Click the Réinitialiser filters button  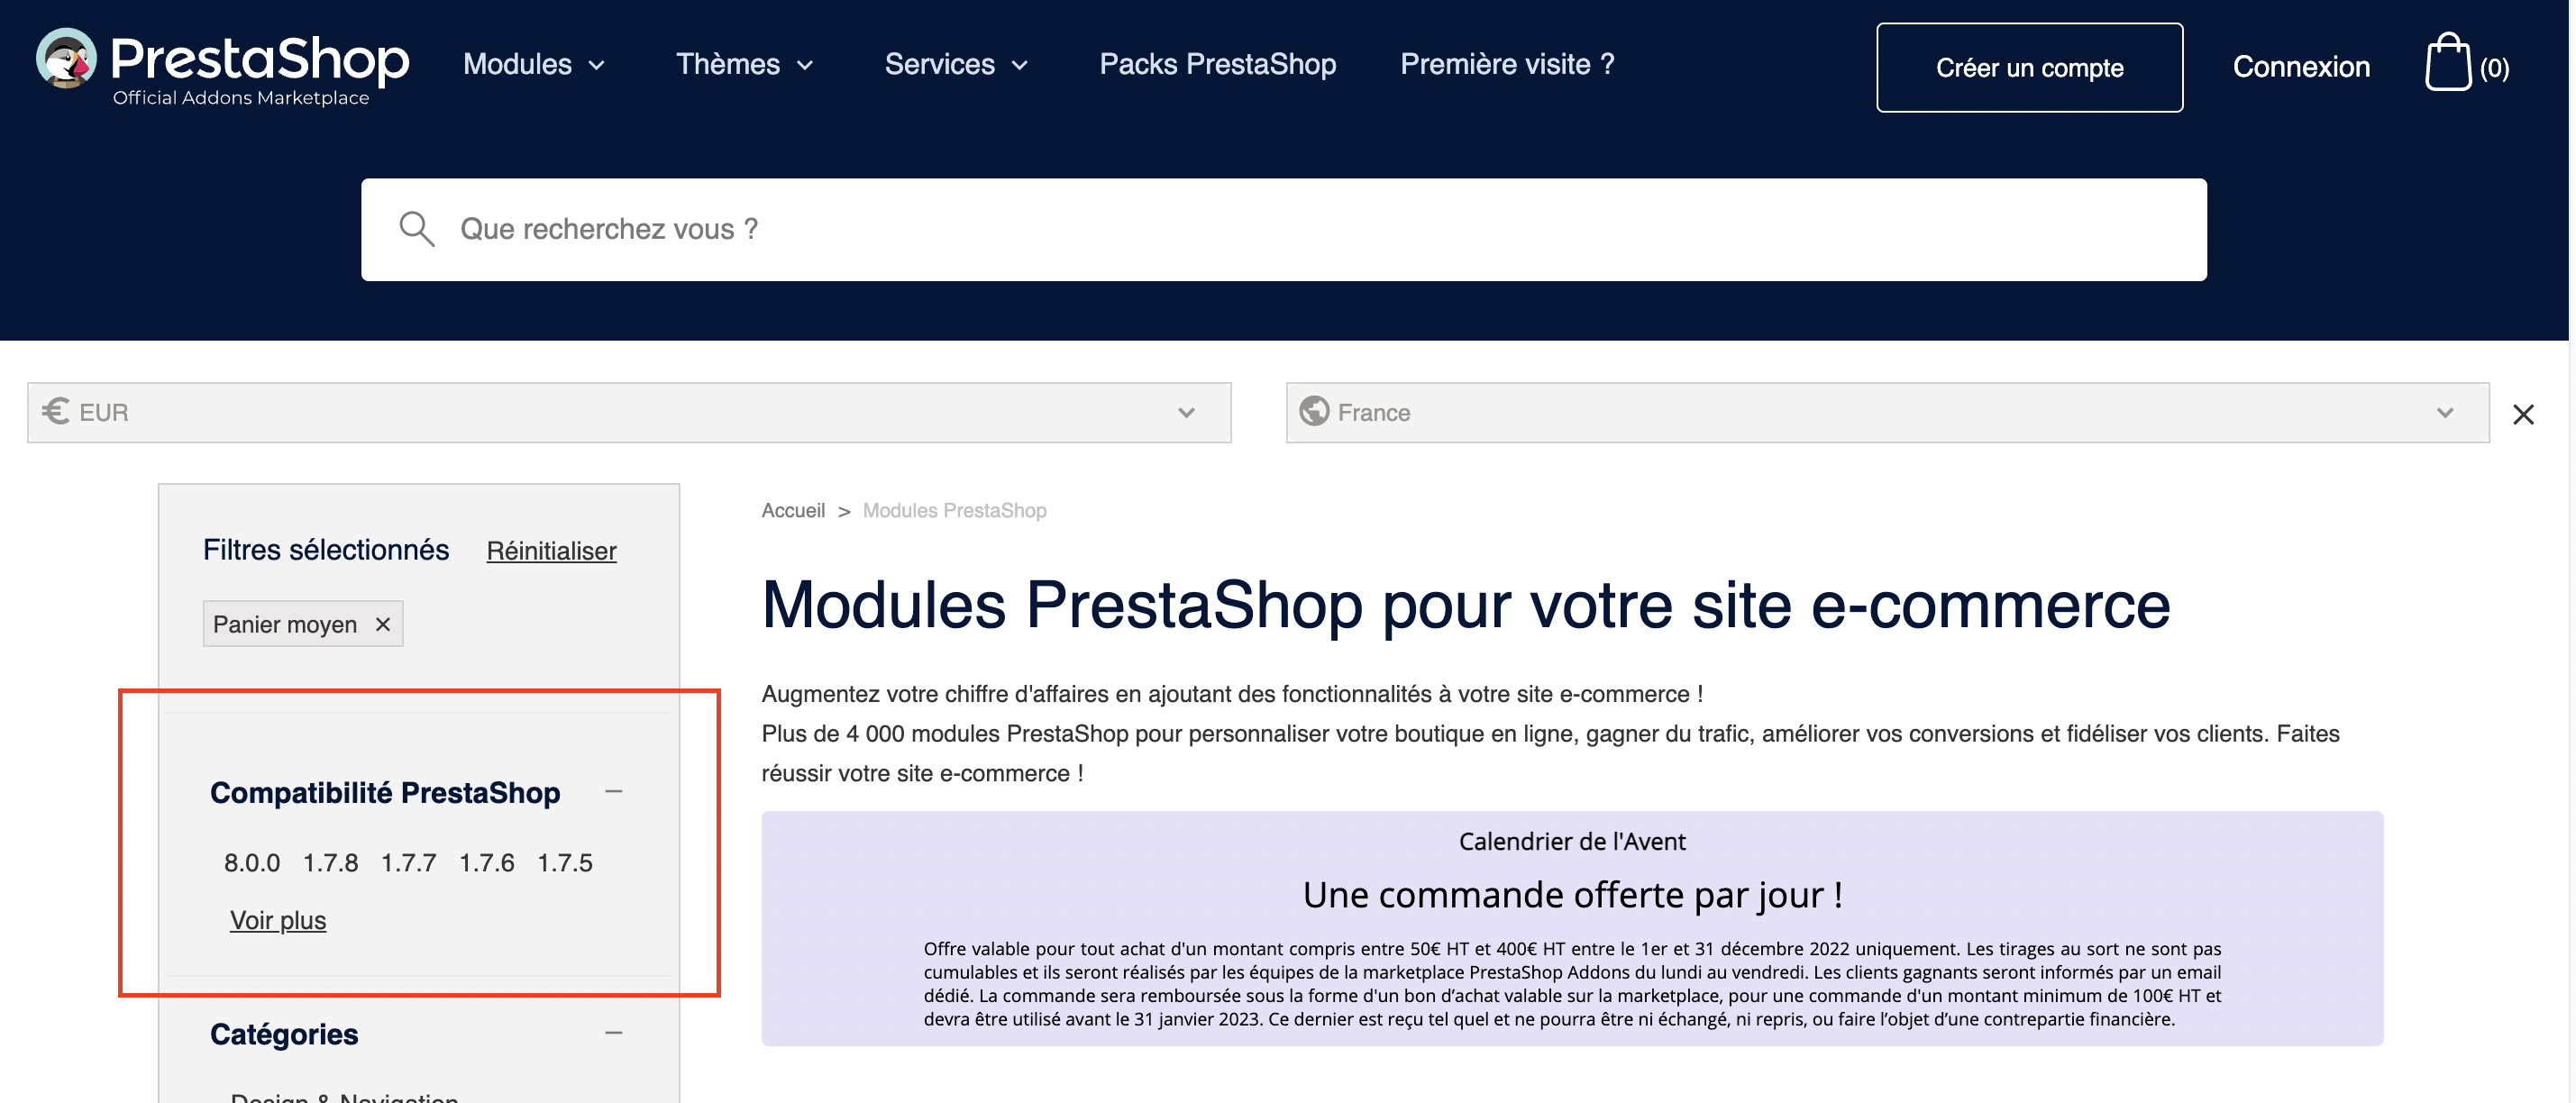click(551, 550)
